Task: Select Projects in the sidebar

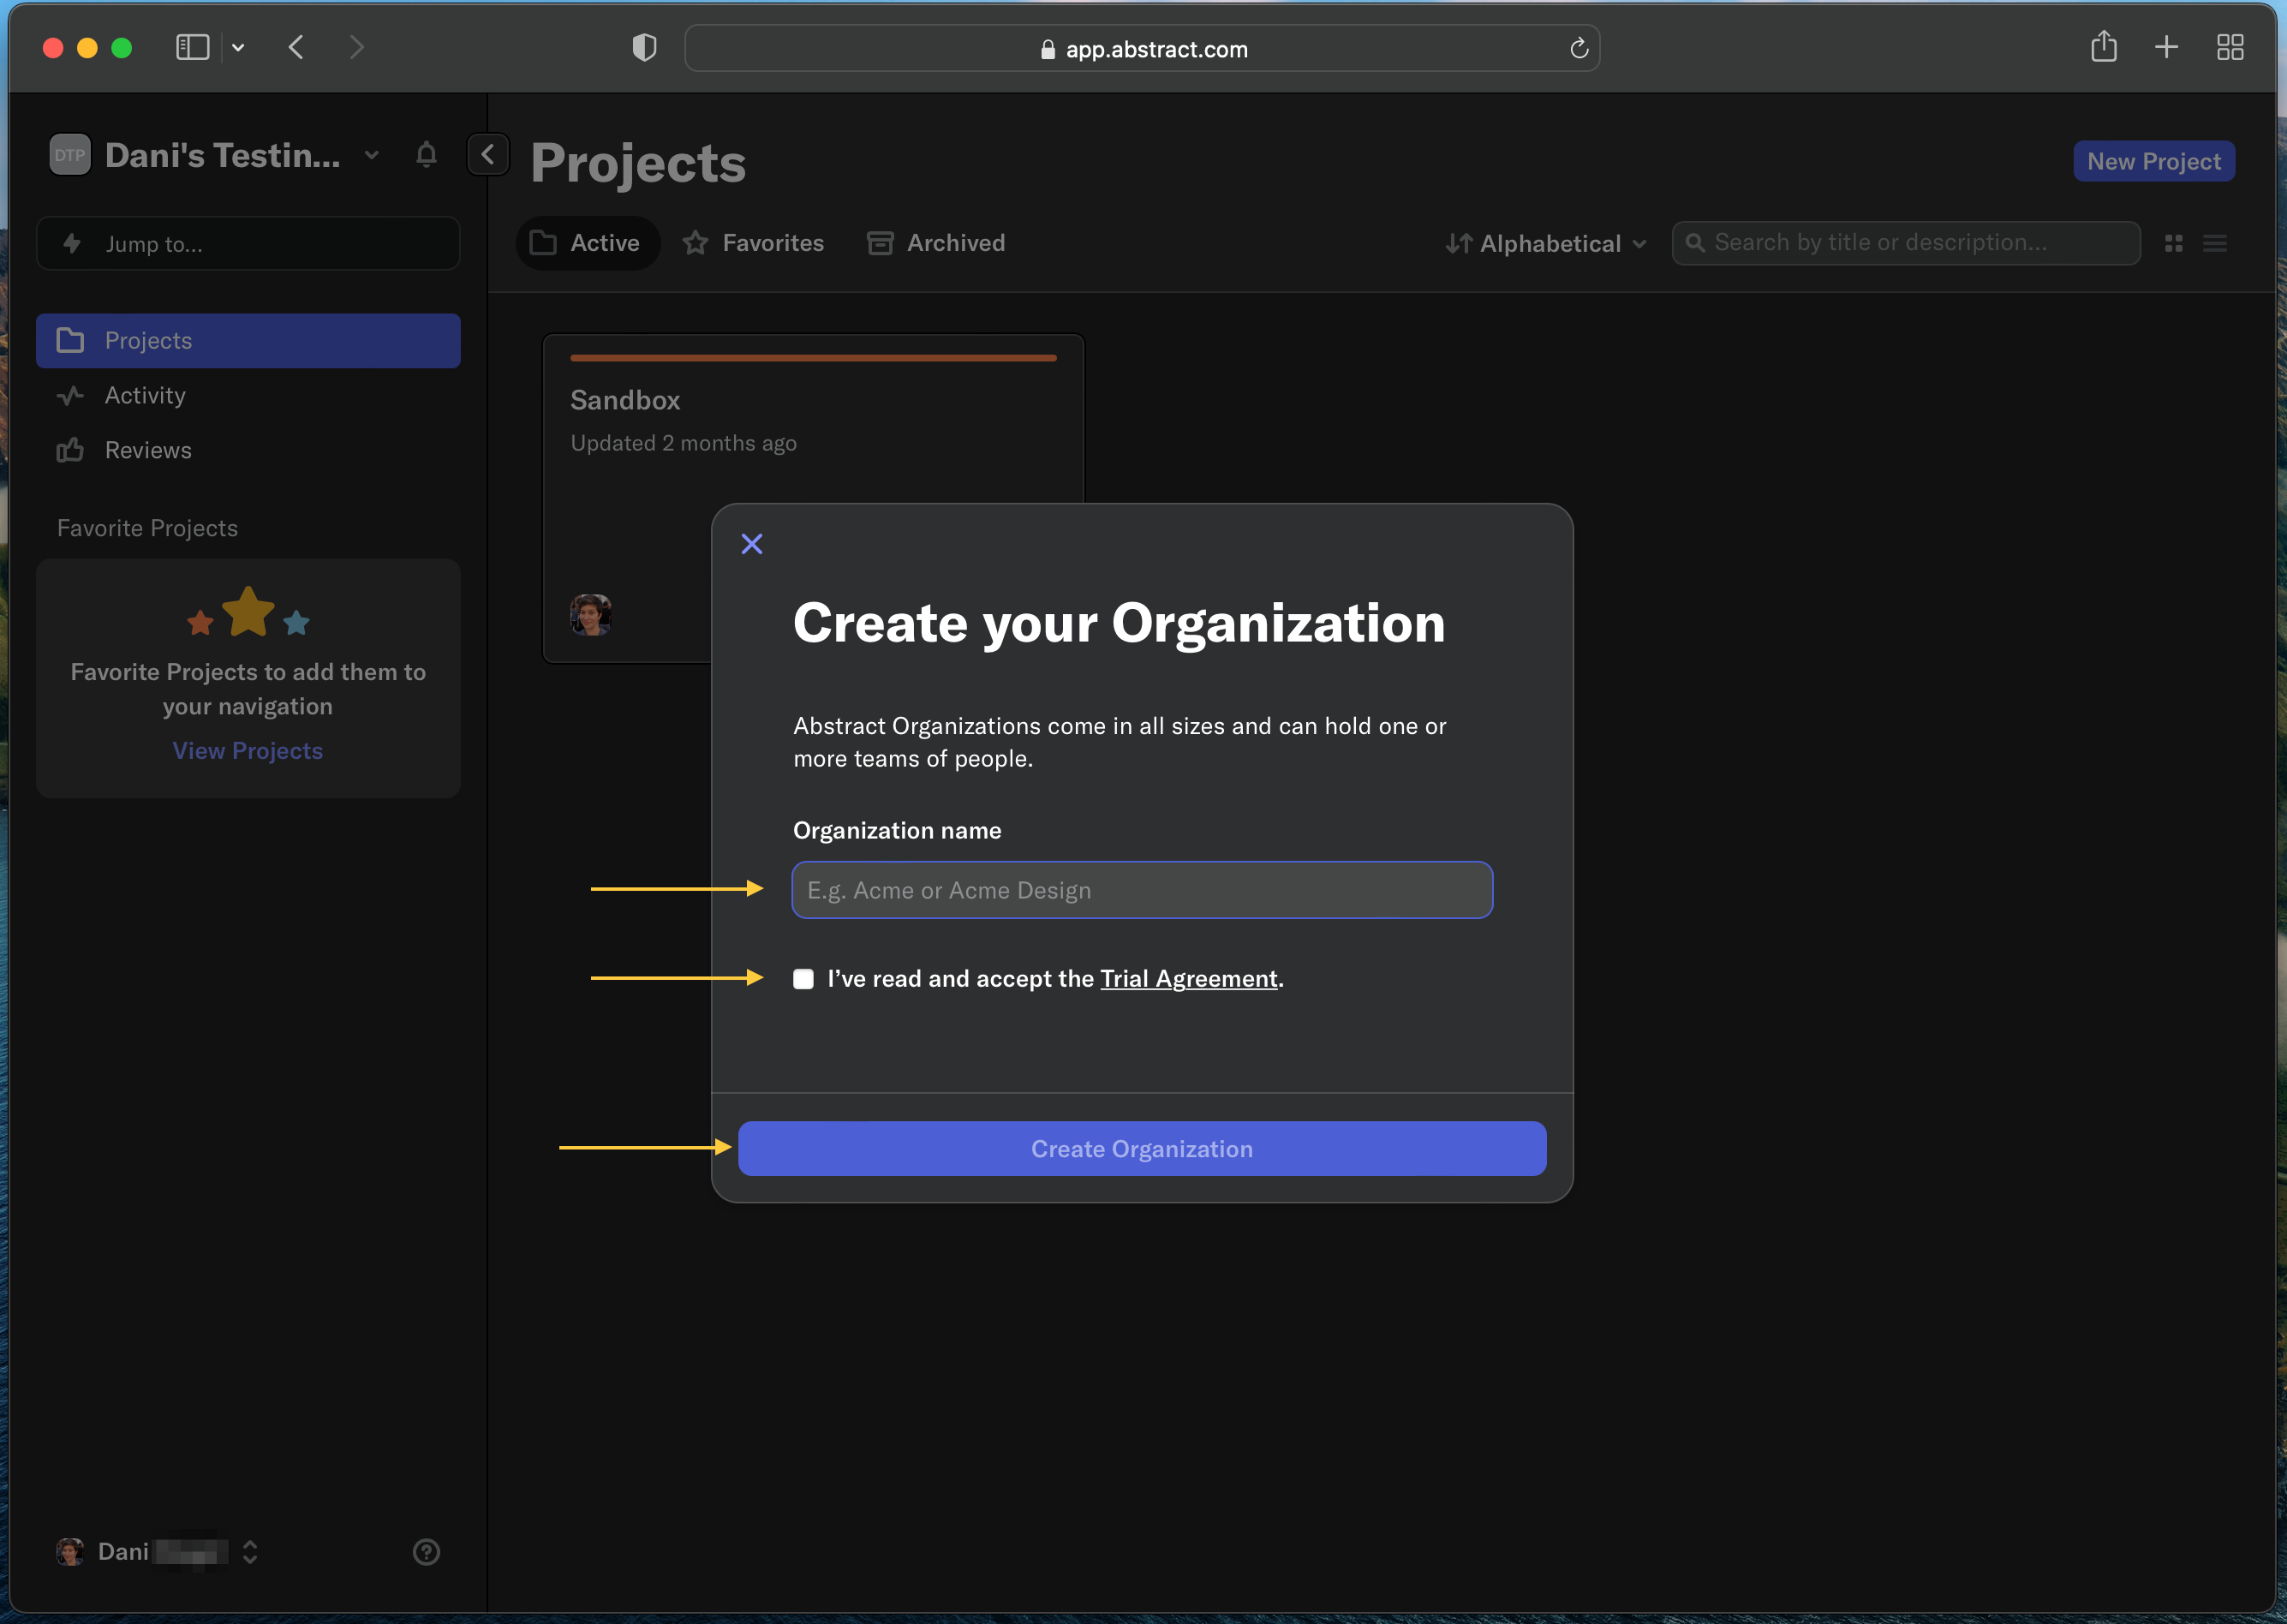Action: (248, 341)
